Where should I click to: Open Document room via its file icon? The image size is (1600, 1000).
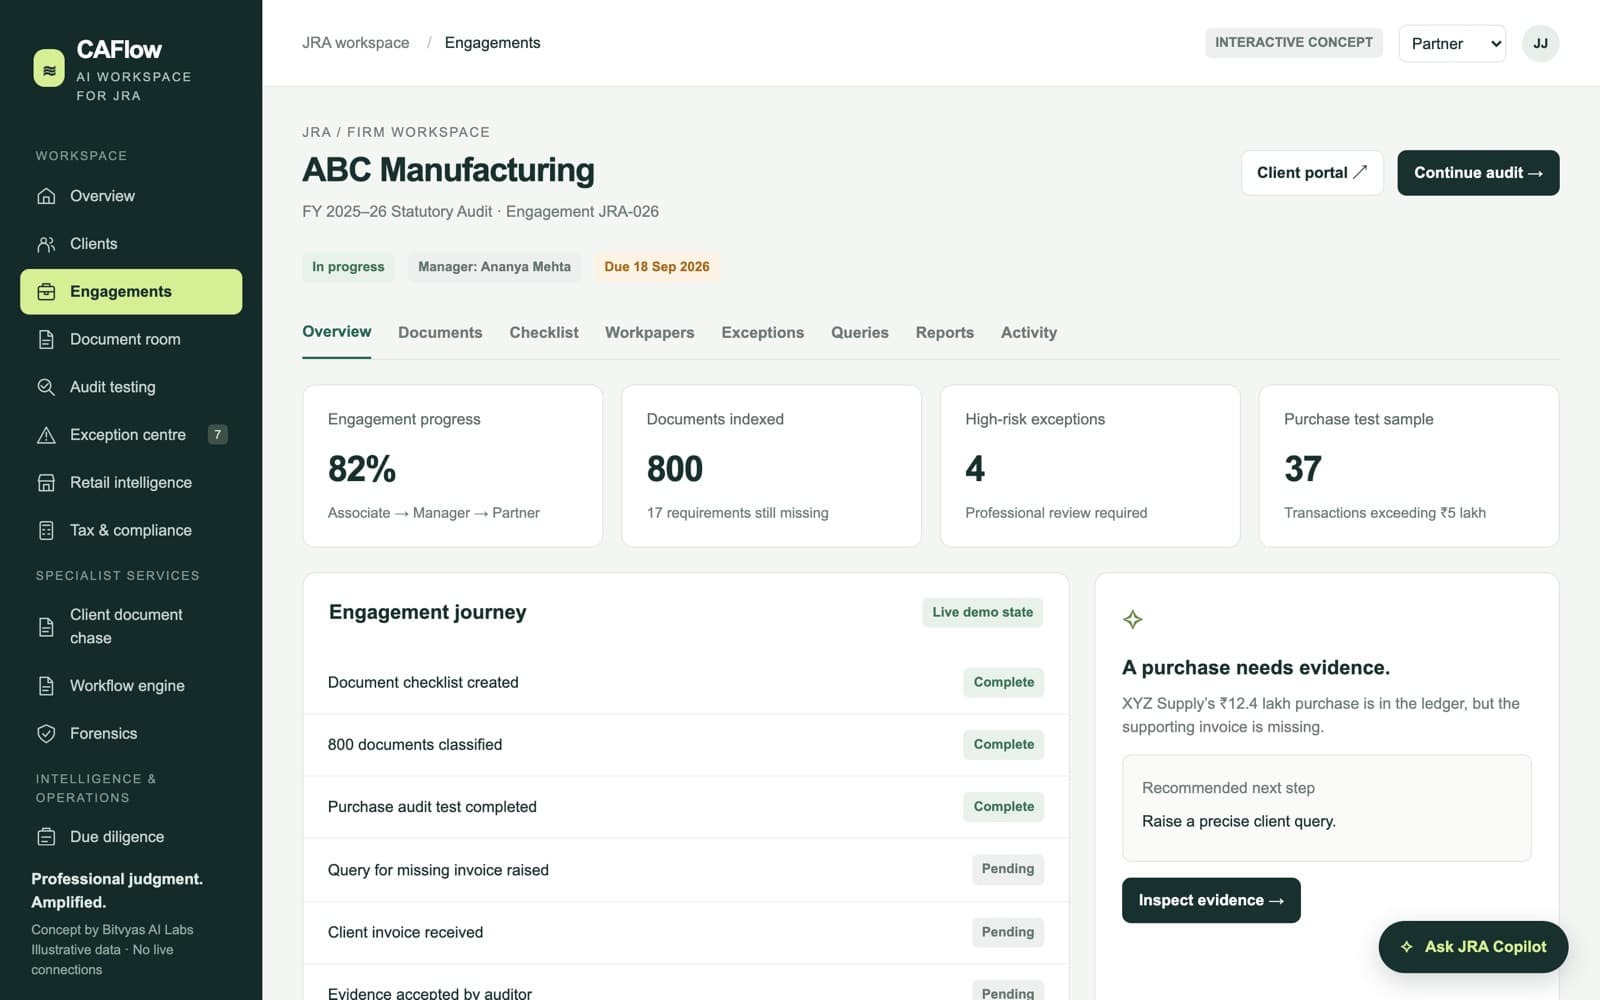[x=46, y=340]
